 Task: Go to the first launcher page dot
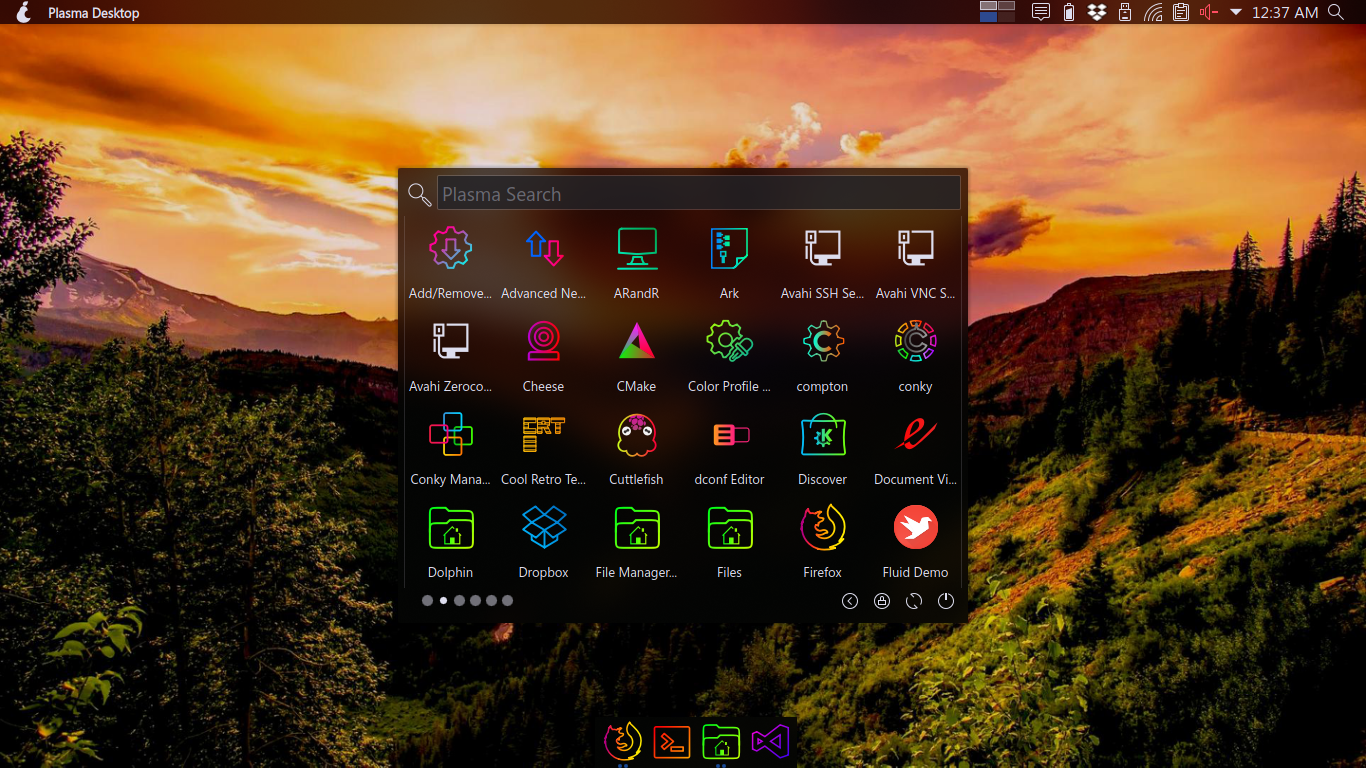(427, 601)
